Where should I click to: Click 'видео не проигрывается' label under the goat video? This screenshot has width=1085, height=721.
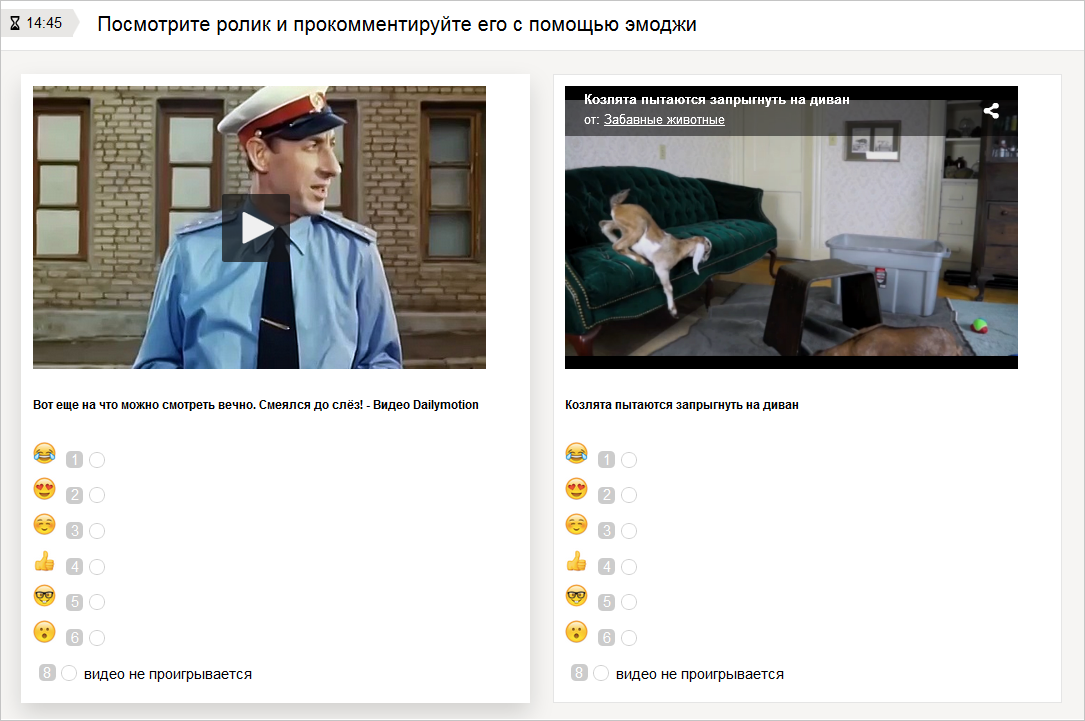tap(700, 674)
